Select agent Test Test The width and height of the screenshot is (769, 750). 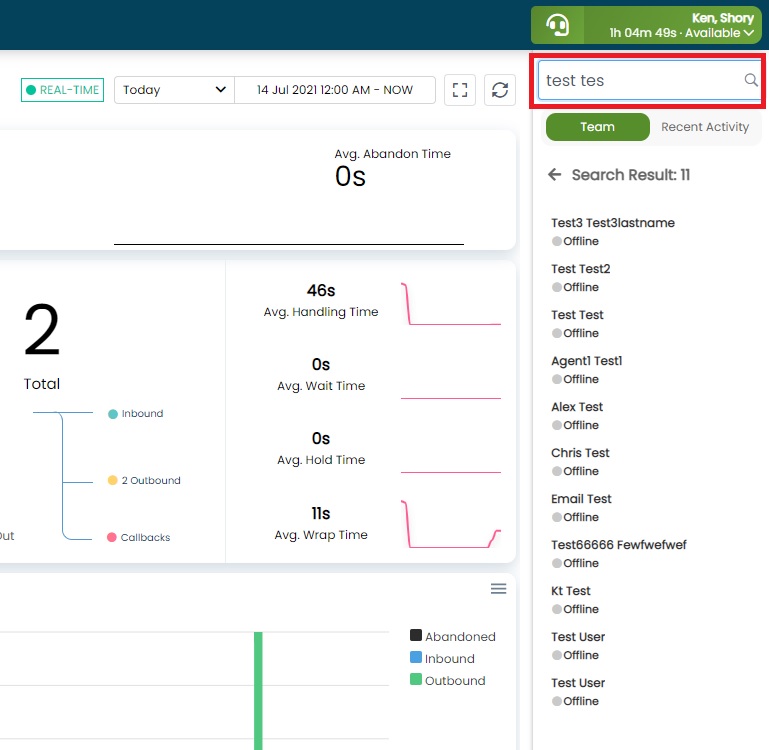(x=577, y=315)
